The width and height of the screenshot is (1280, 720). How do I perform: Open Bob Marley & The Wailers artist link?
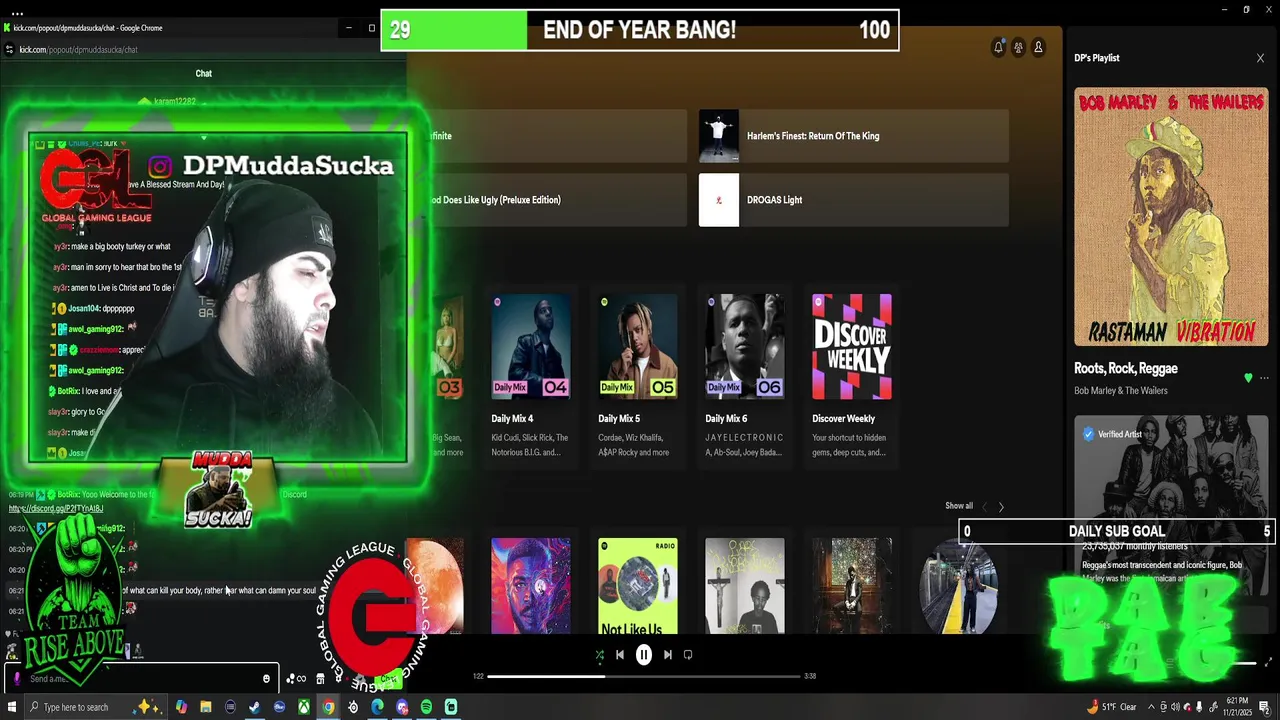(1121, 391)
